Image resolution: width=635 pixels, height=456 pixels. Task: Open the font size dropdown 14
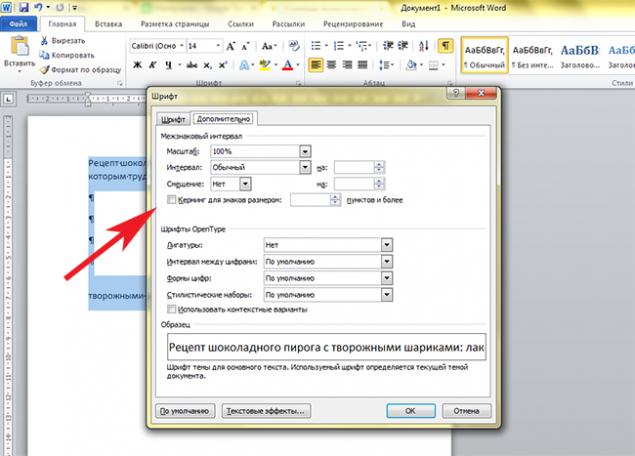click(218, 46)
